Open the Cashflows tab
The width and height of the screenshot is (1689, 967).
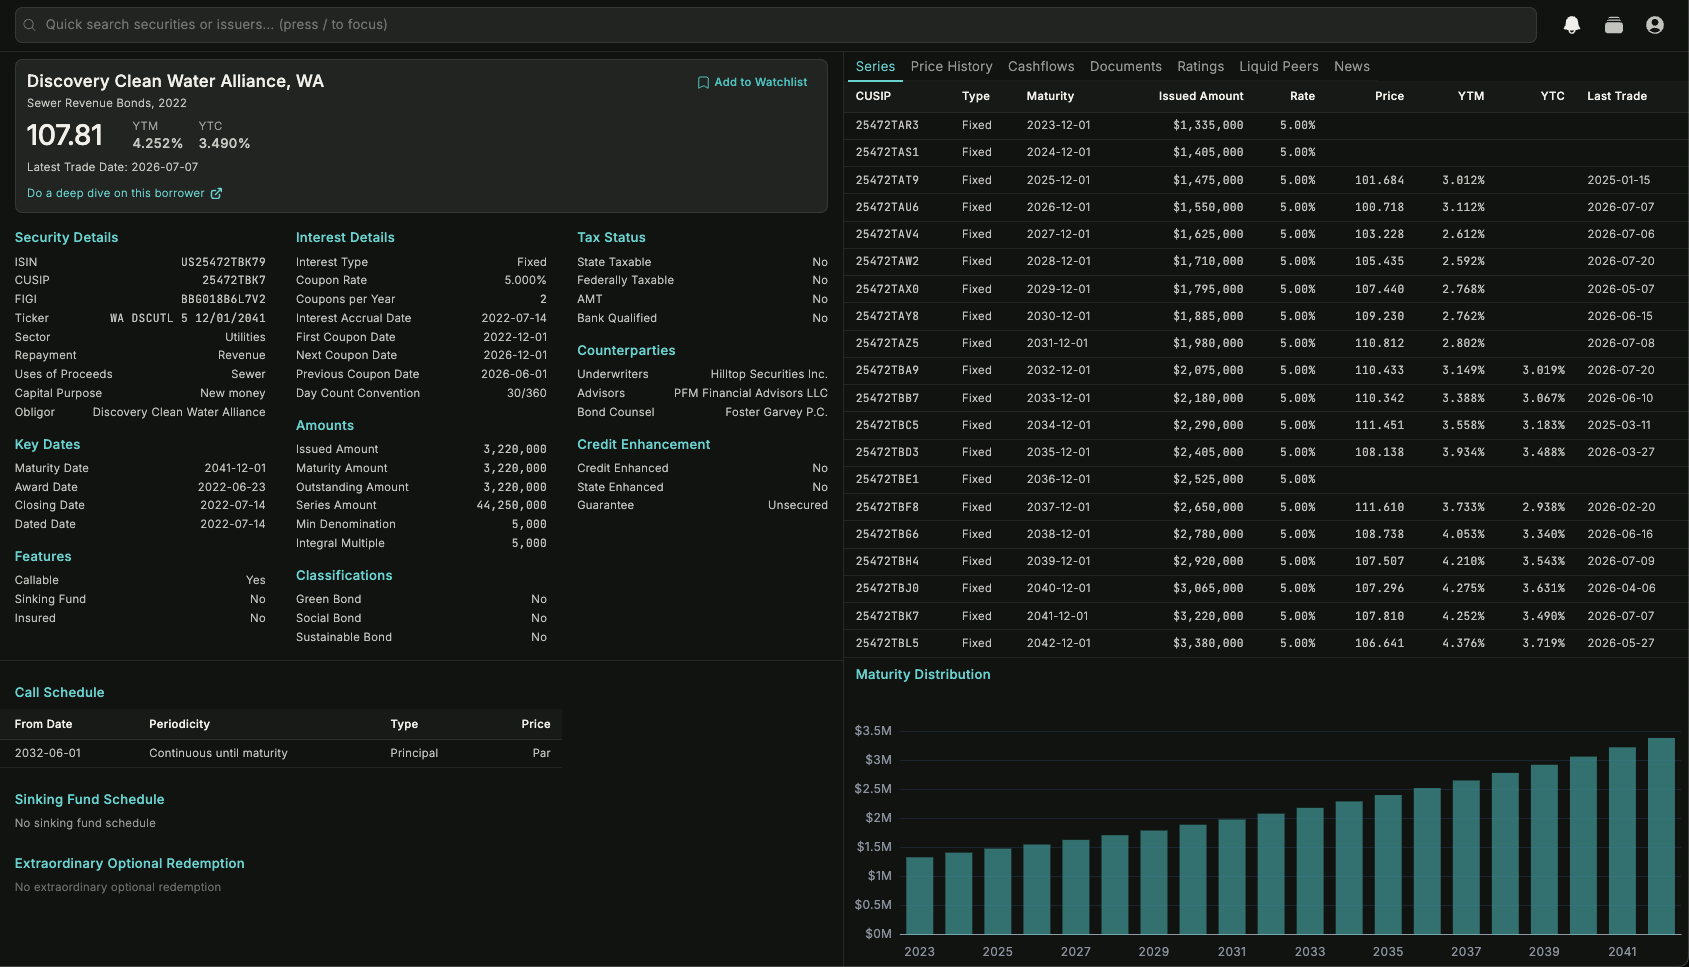pos(1041,66)
